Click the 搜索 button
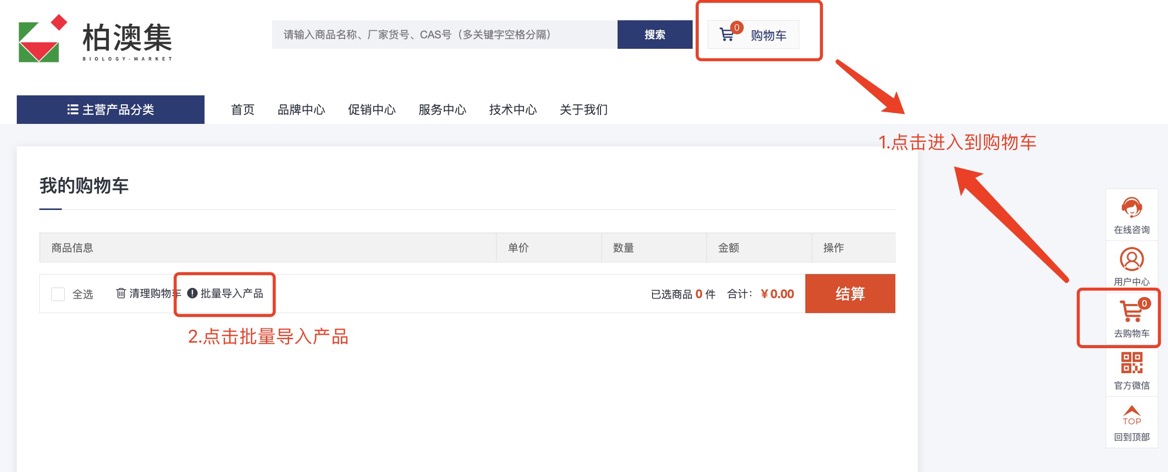The height and width of the screenshot is (472, 1168). pyautogui.click(x=655, y=34)
